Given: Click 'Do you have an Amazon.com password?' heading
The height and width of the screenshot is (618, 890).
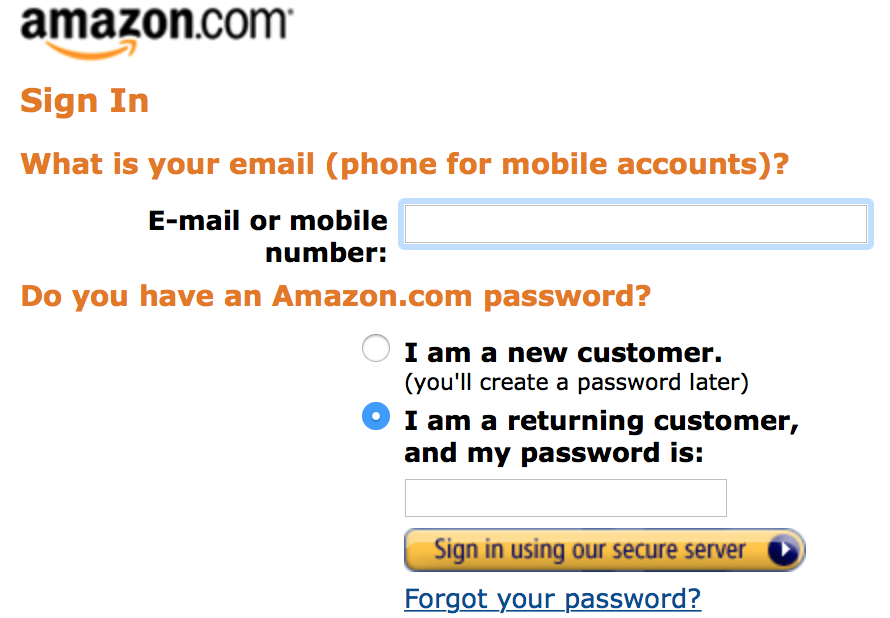Looking at the screenshot, I should point(335,296).
